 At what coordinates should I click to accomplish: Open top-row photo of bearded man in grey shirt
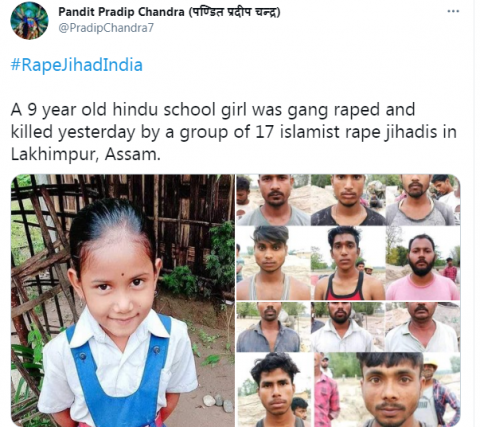(423, 200)
